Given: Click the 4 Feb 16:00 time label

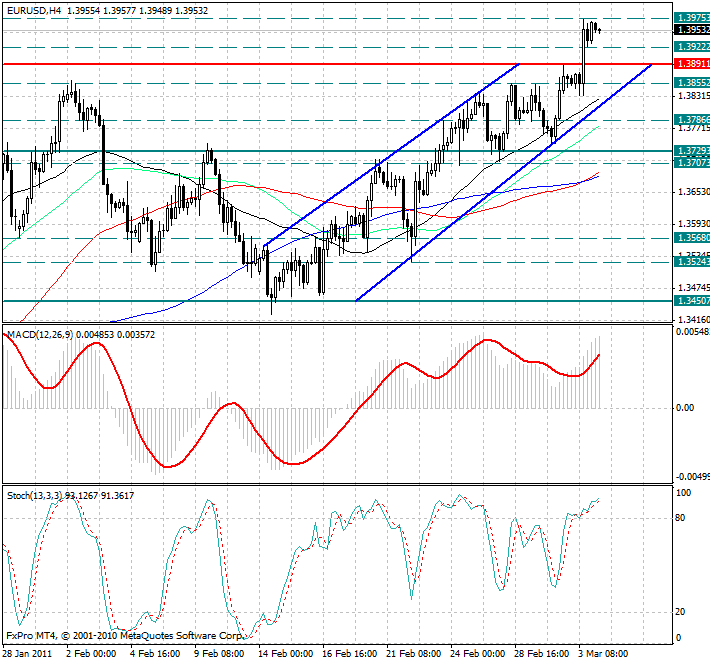Looking at the screenshot, I should click(x=155, y=654).
